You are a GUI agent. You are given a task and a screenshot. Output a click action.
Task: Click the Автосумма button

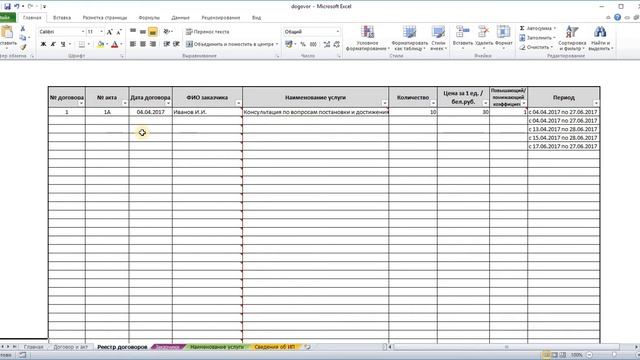[x=538, y=28]
